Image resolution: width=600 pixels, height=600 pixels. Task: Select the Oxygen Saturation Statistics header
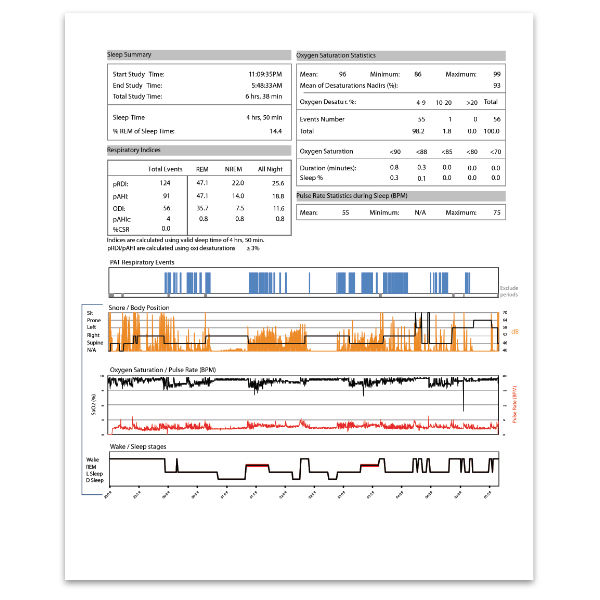point(401,55)
